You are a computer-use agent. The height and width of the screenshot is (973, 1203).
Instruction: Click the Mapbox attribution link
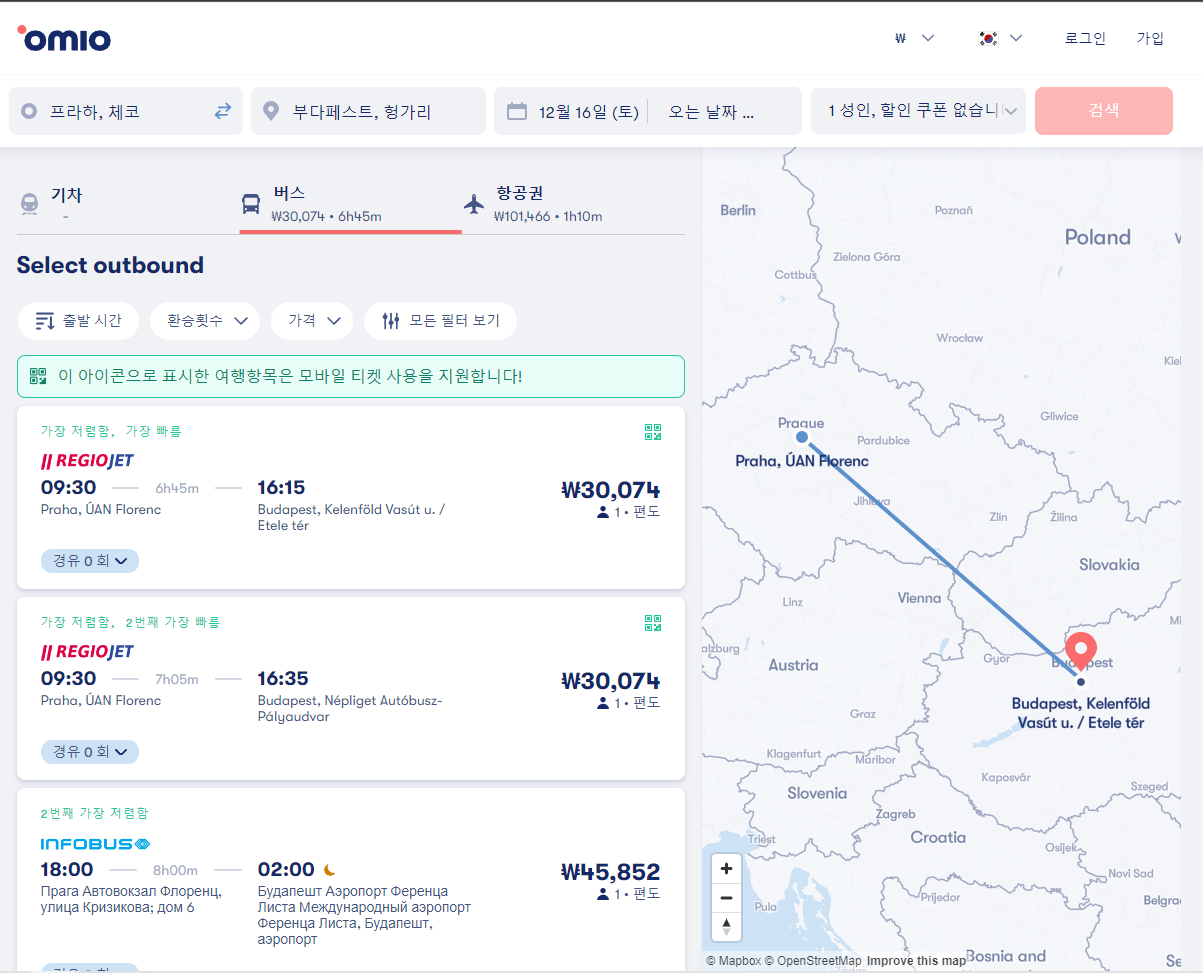pos(733,961)
